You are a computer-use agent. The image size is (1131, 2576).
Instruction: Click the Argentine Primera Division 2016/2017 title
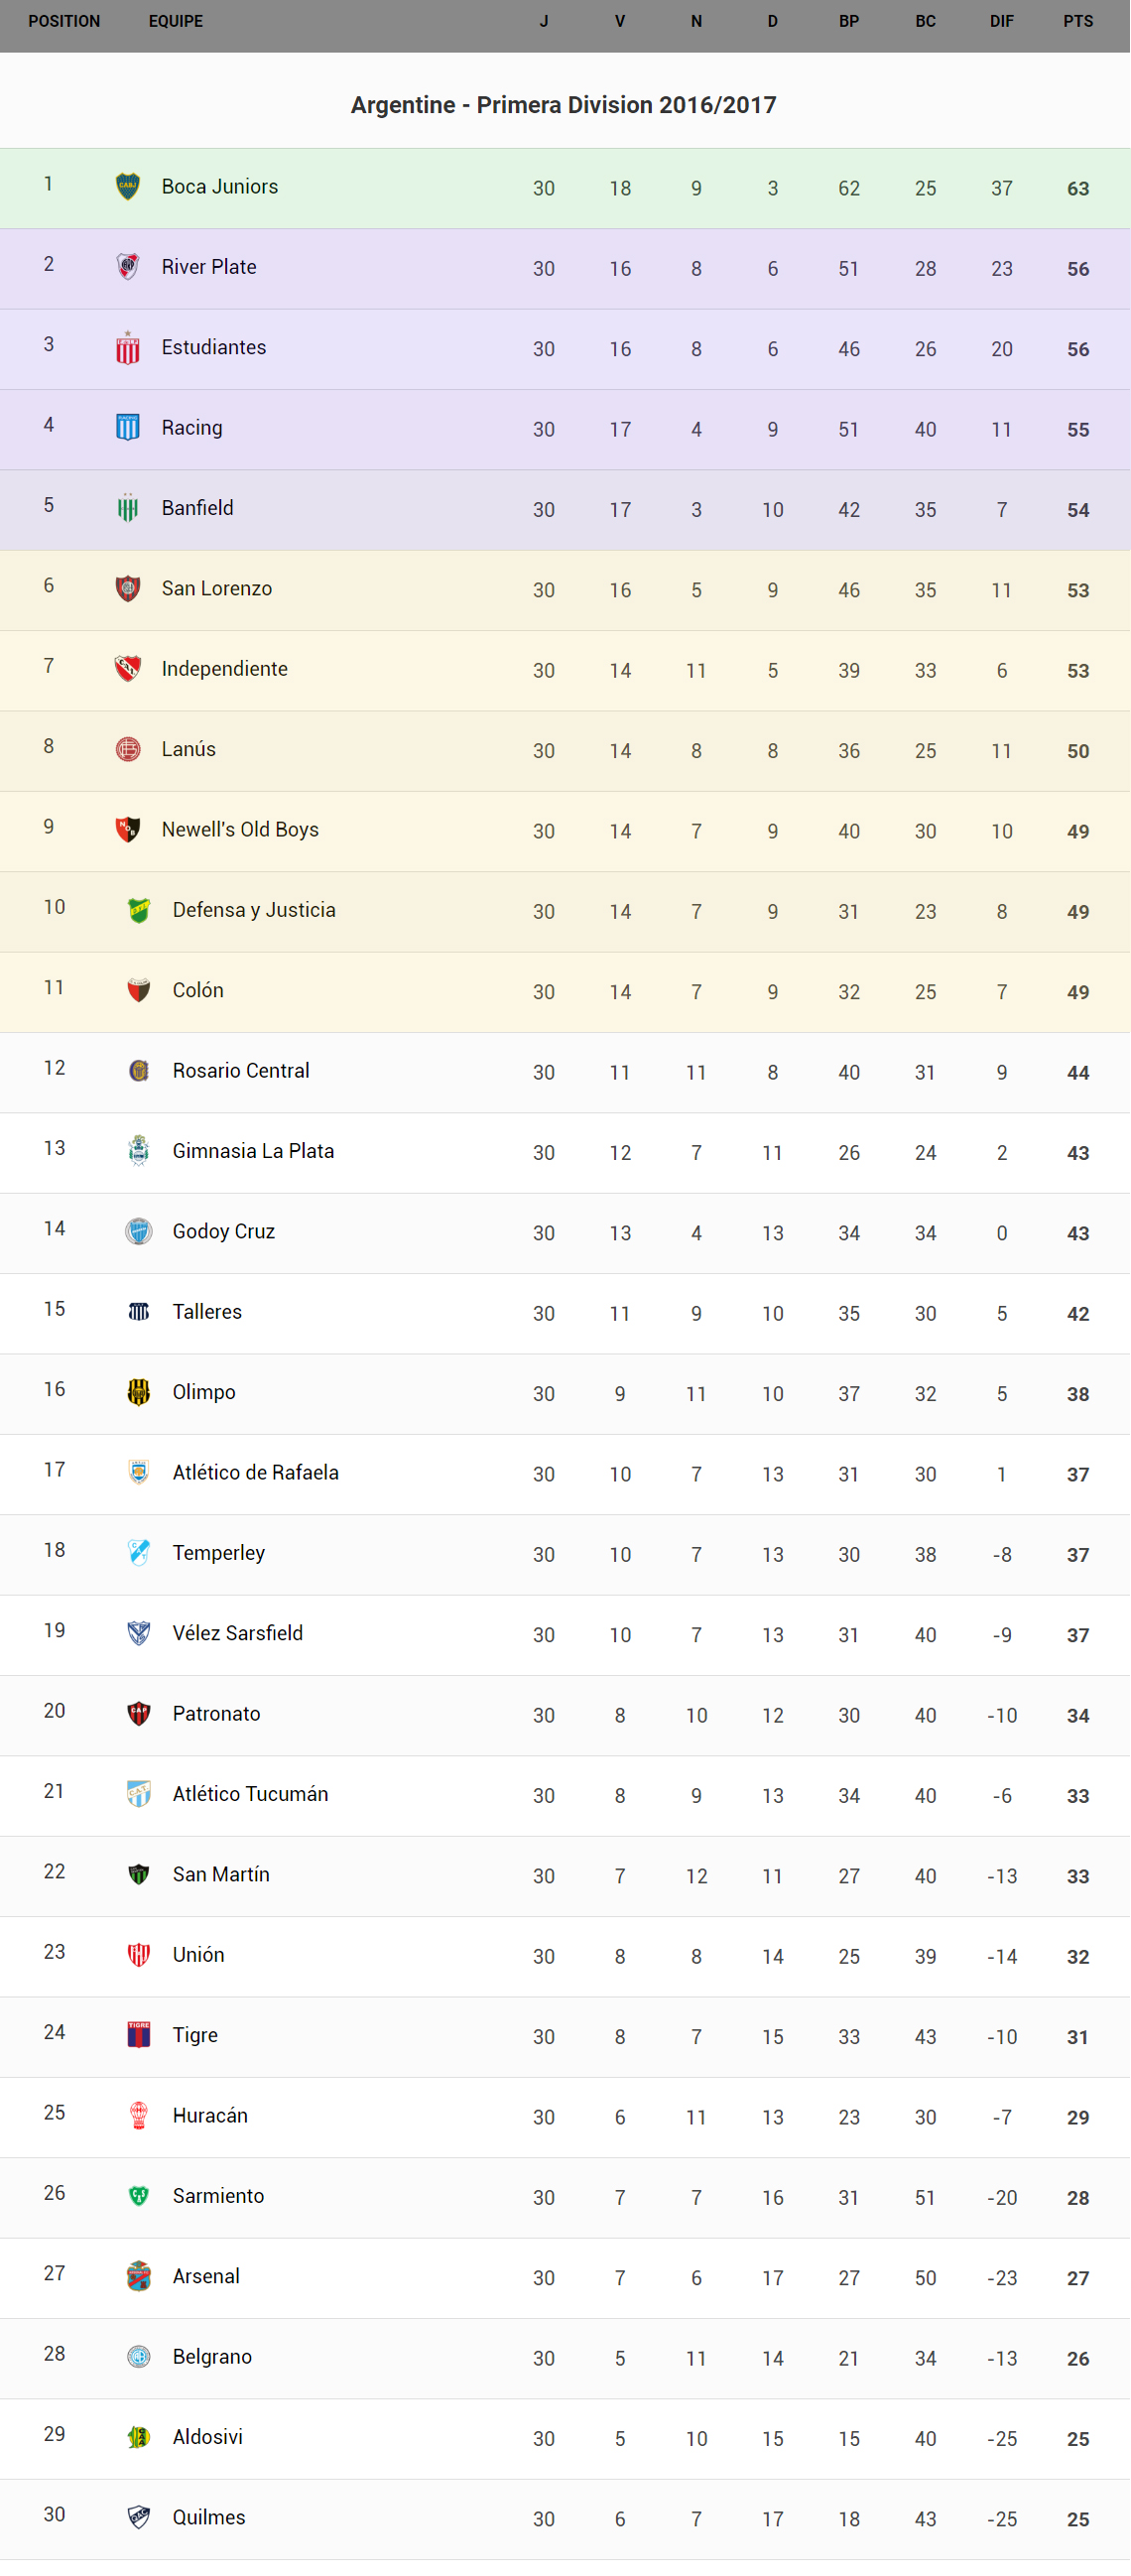[564, 105]
